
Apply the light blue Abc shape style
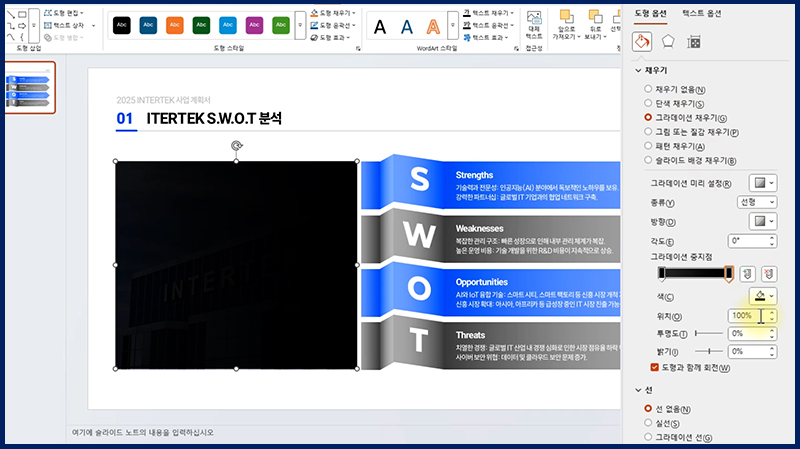point(228,25)
